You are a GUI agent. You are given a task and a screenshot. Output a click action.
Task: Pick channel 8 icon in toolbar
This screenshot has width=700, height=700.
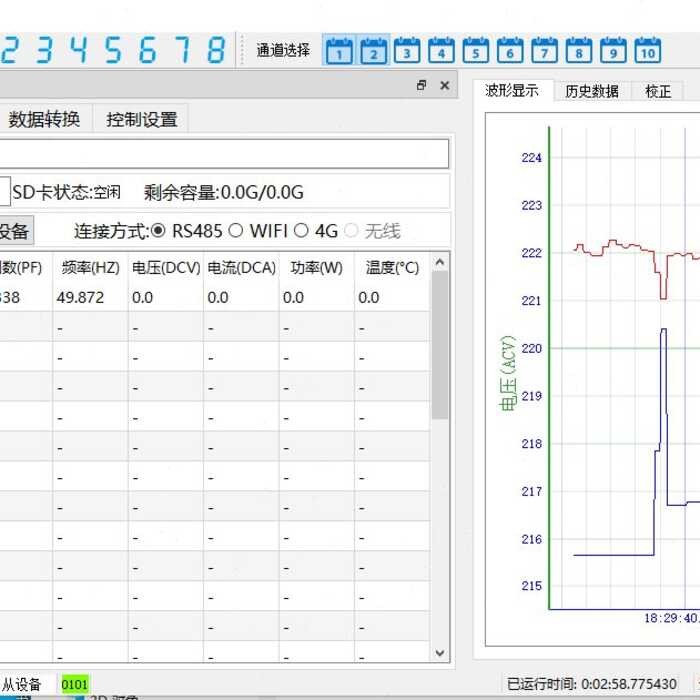tap(579, 49)
